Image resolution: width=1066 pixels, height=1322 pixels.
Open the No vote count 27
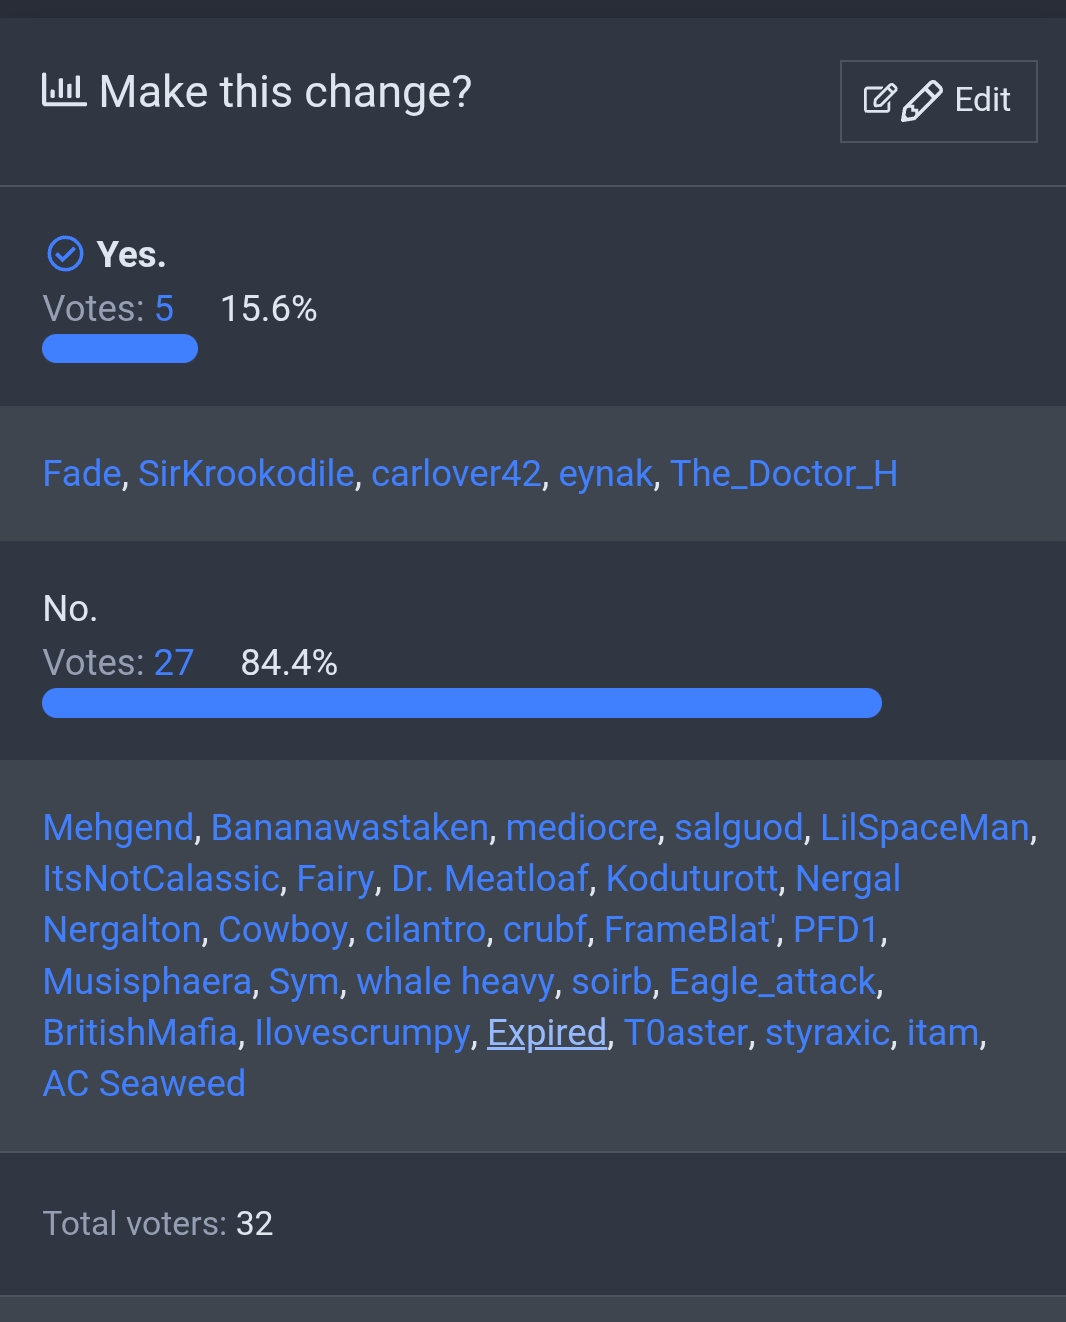[173, 663]
